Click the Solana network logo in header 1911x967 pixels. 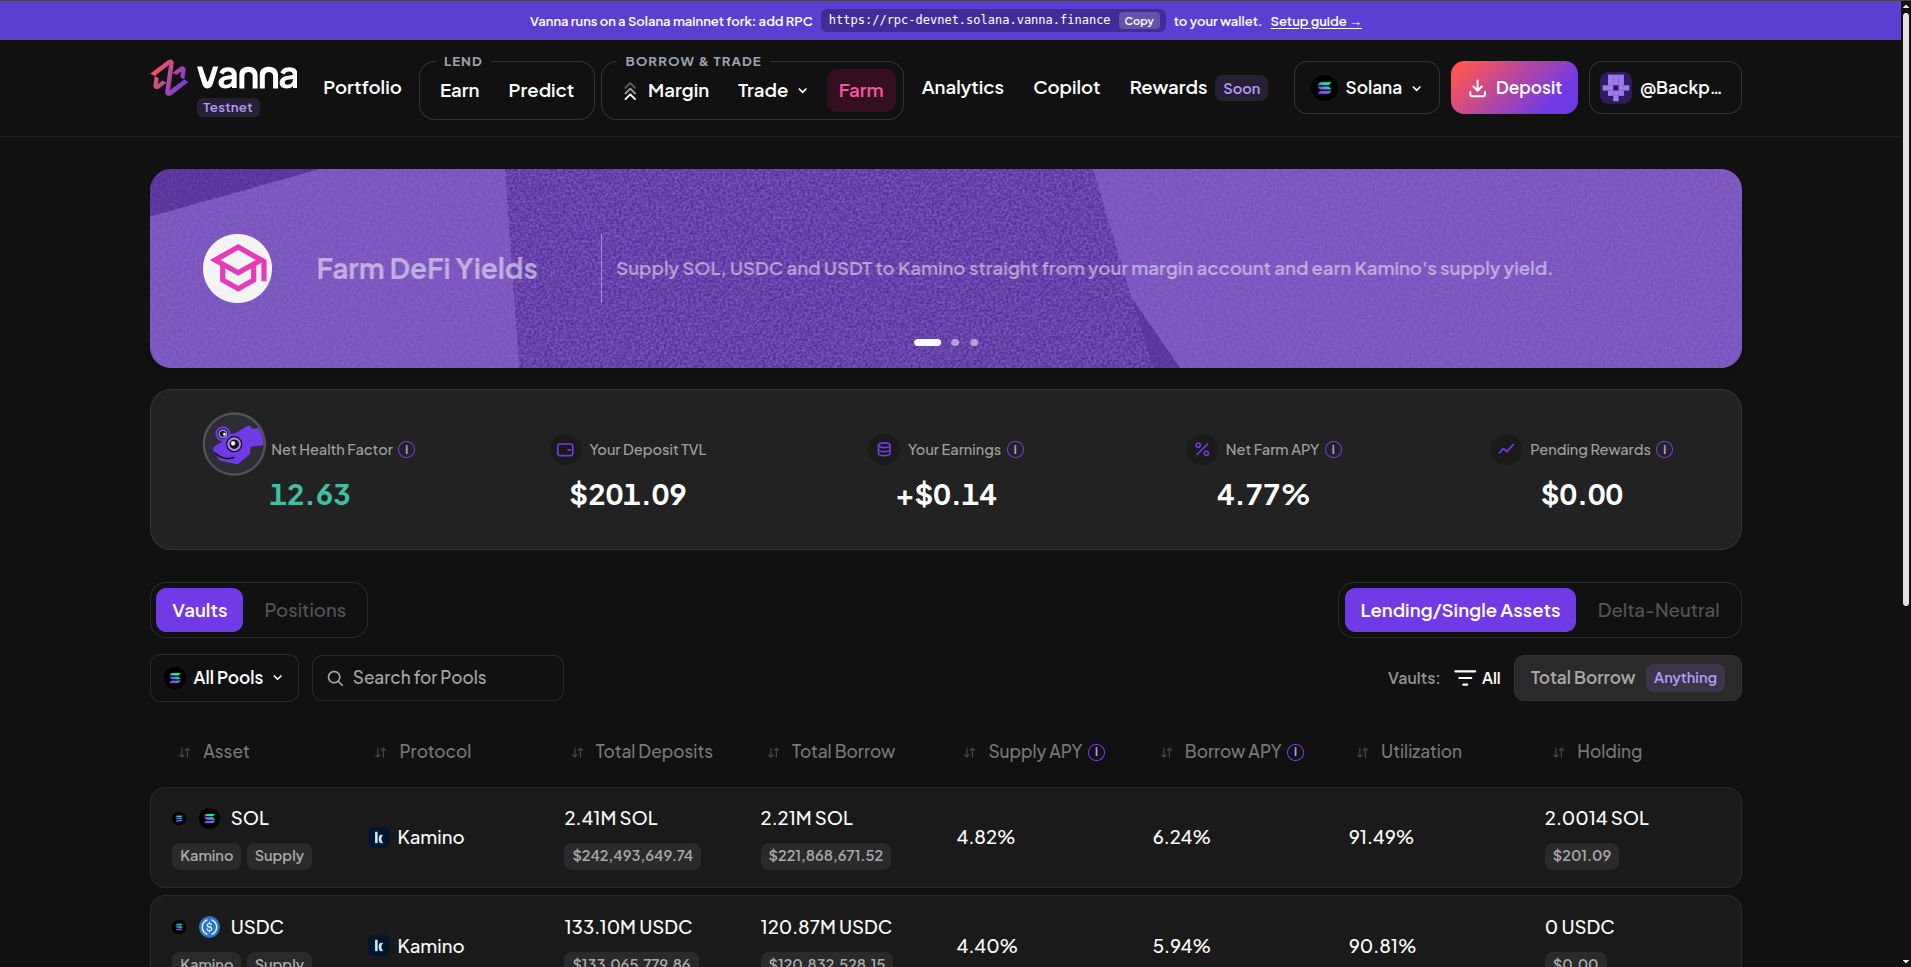point(1324,88)
